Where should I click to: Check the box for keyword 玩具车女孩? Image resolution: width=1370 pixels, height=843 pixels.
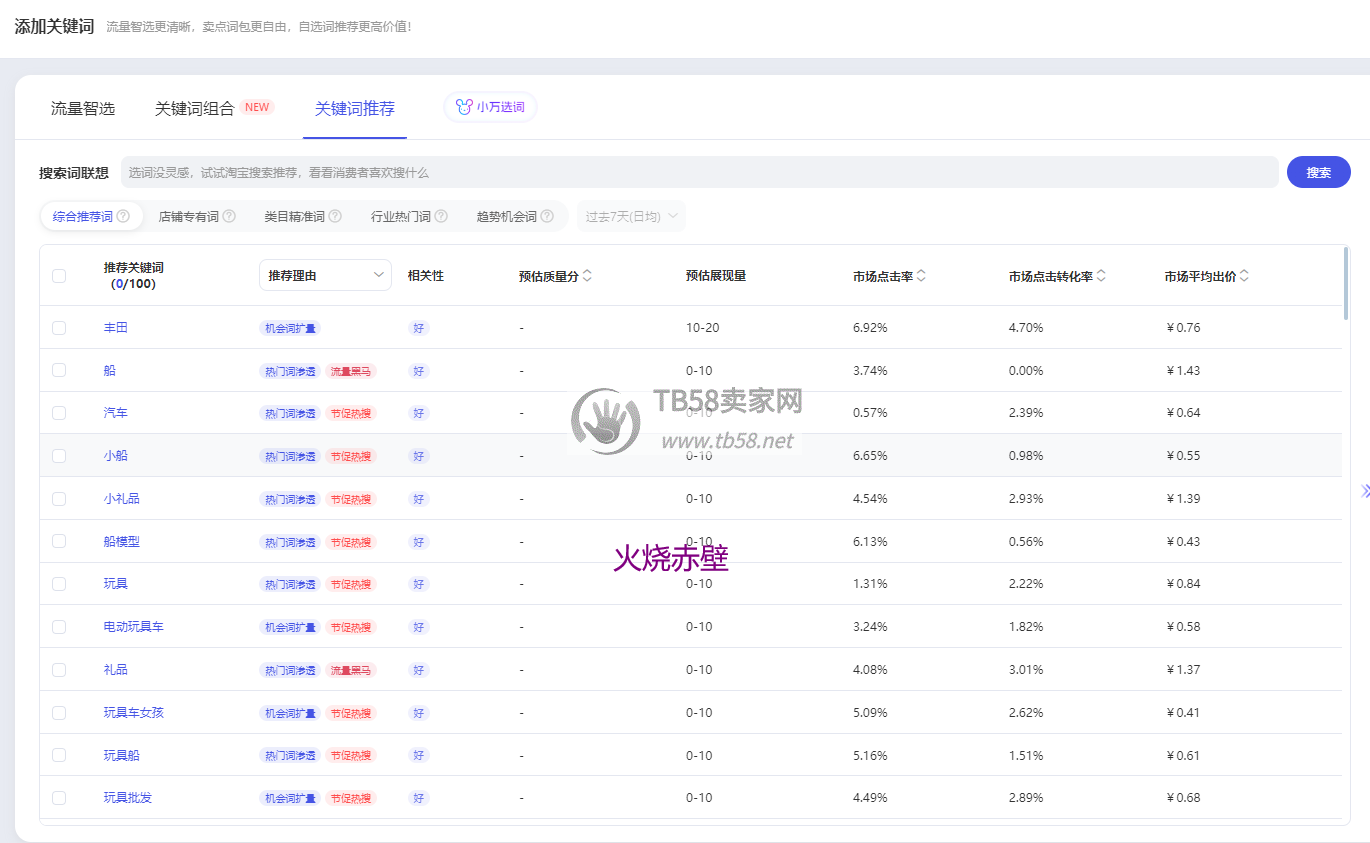[x=59, y=713]
